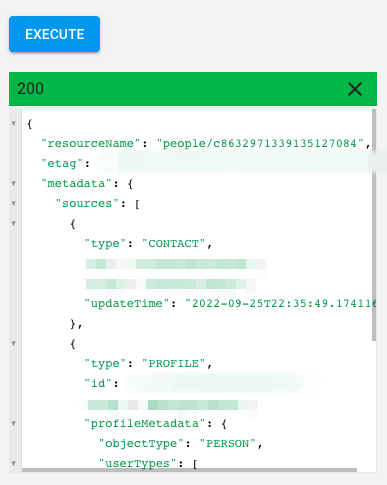Collapse the "metadata" object fold arrow
This screenshot has width=387, height=485.
pyautogui.click(x=14, y=183)
